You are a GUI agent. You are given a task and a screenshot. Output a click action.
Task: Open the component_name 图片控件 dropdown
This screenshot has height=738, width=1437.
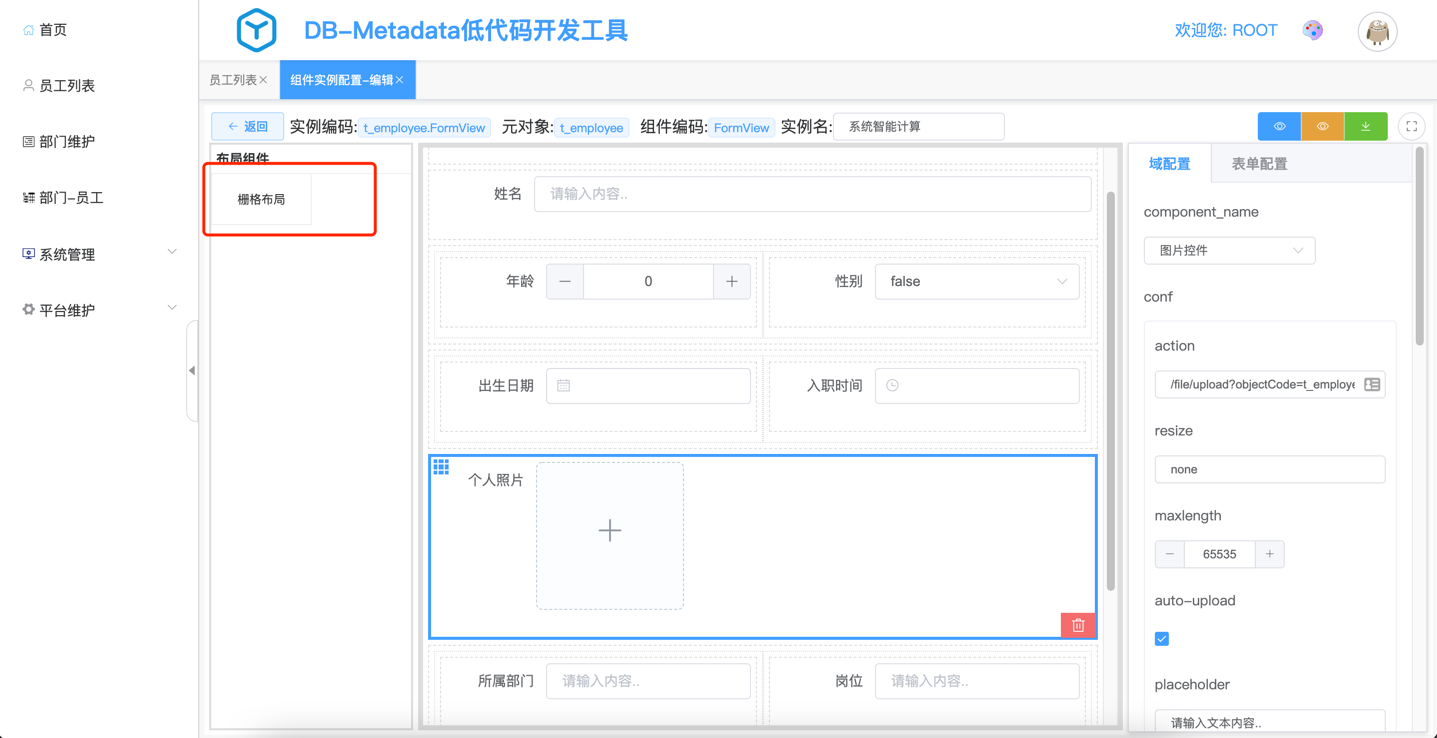point(1229,251)
